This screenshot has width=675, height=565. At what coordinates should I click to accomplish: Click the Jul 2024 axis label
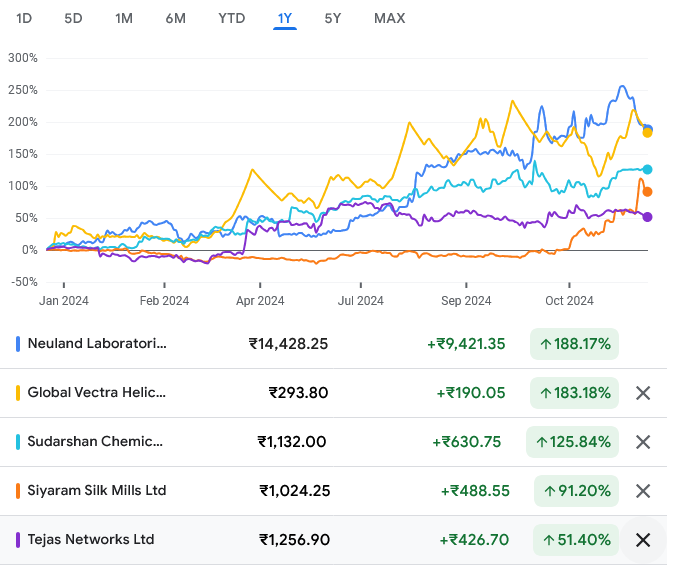point(360,301)
